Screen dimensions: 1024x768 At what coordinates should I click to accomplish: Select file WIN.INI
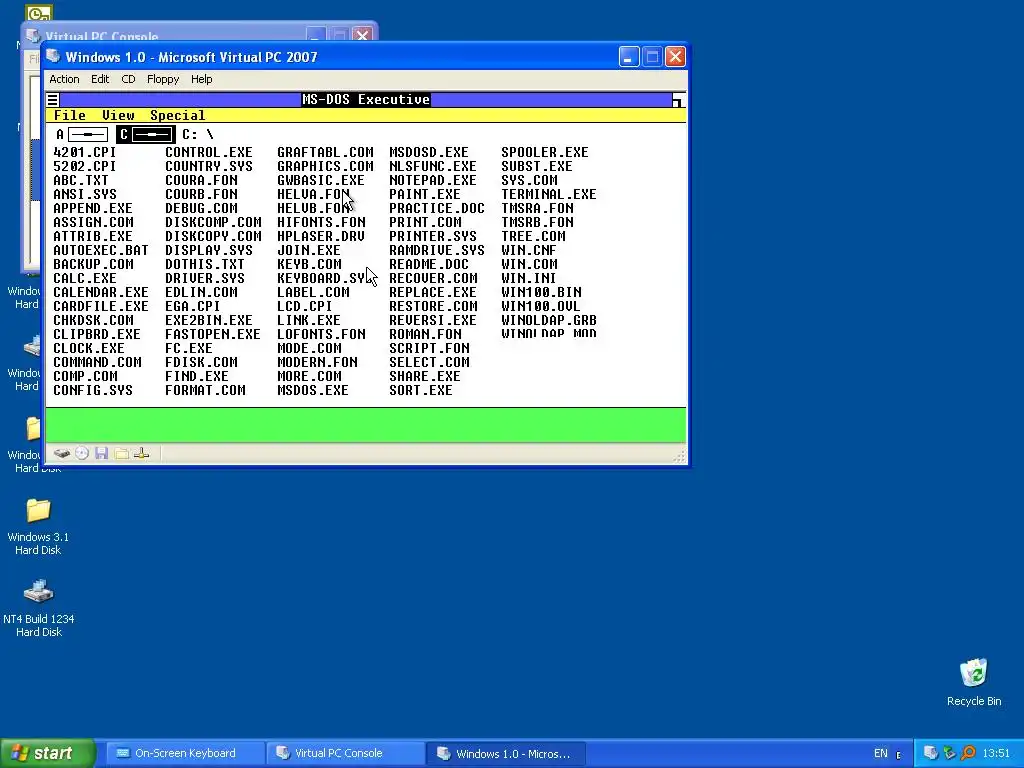[x=528, y=278]
